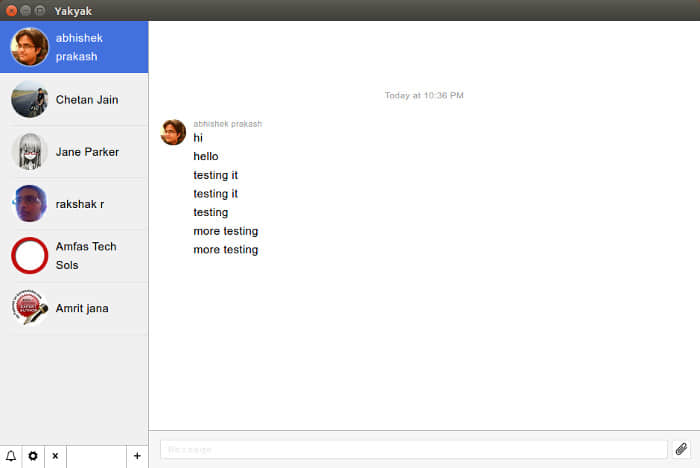This screenshot has height=468, width=700.
Task: Click the sender avatar in chat area
Action: coord(173,132)
